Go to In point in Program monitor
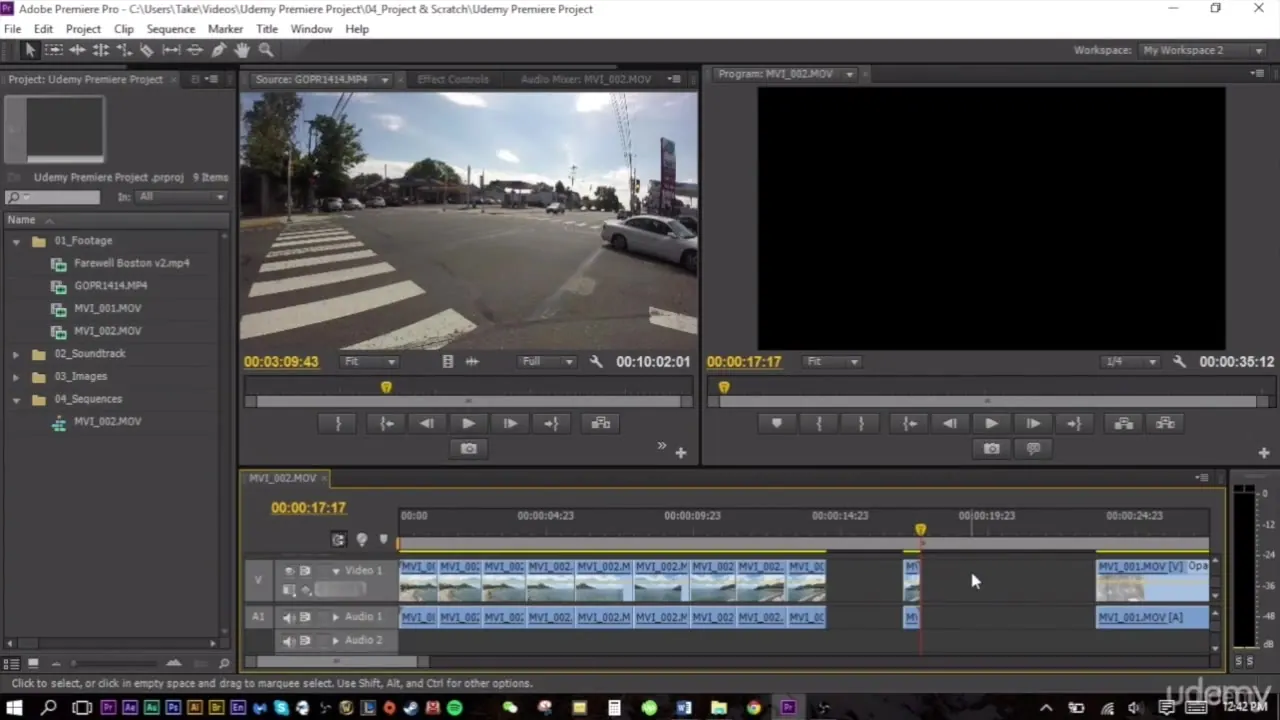Viewport: 1280px width, 720px height. (909, 424)
